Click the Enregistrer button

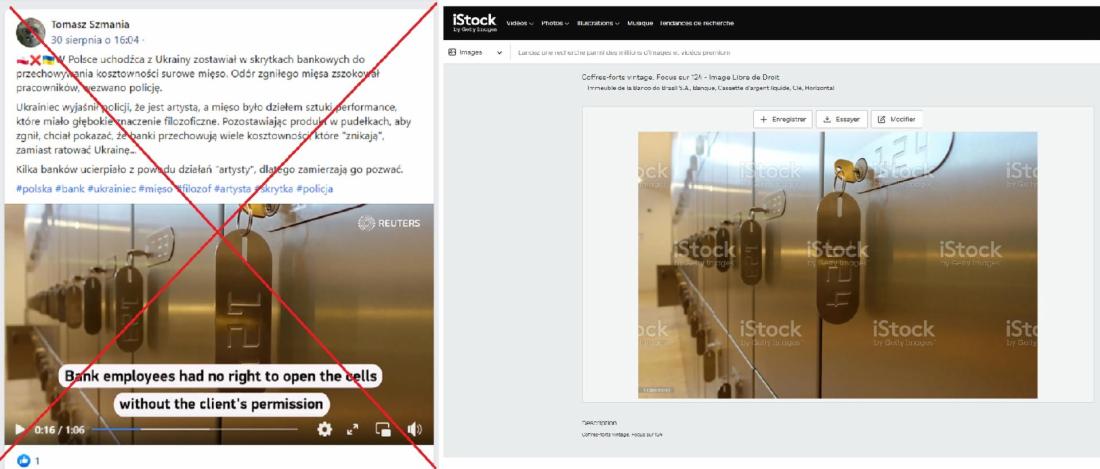coord(783,119)
